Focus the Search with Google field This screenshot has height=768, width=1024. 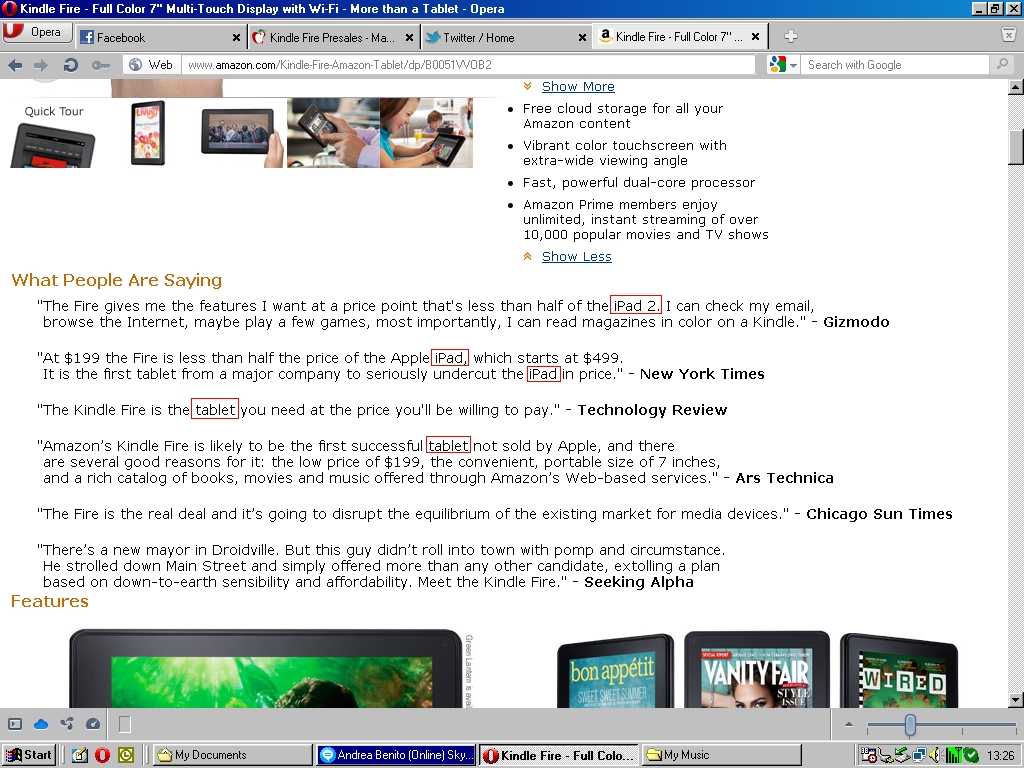pyautogui.click(x=895, y=65)
